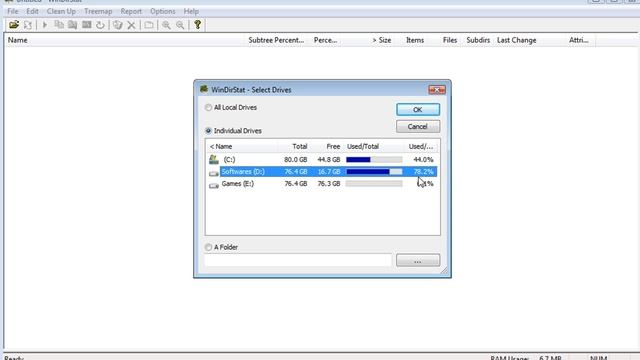Select the Softwares (D:) drive name

tap(243, 172)
